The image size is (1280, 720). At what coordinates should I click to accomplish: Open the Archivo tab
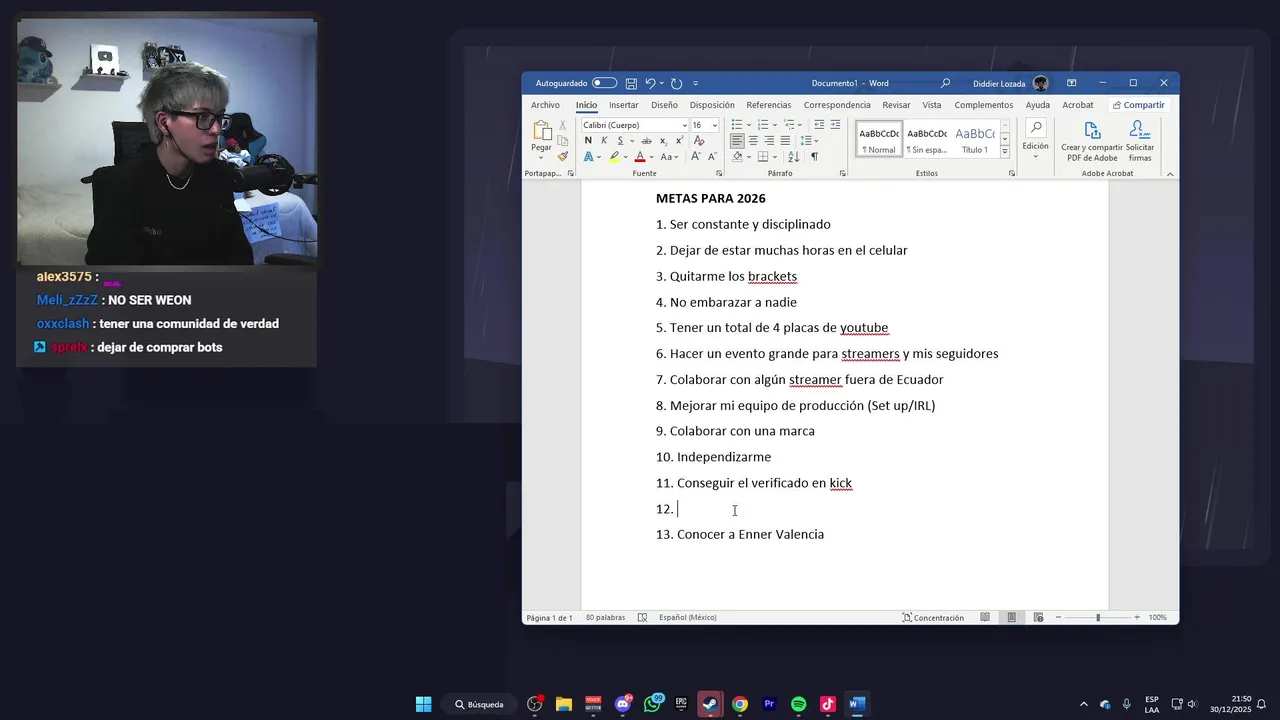545,105
